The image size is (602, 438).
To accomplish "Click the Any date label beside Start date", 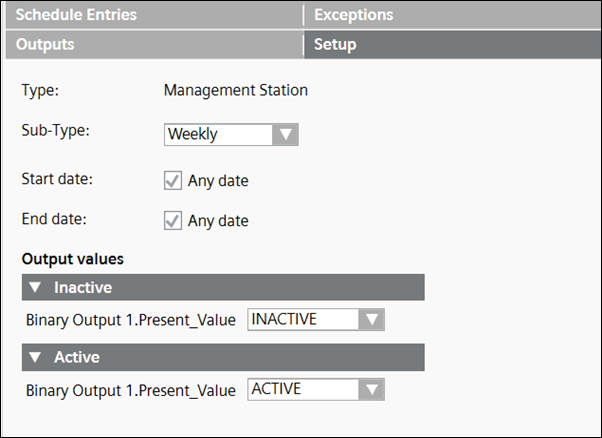I will [218, 181].
